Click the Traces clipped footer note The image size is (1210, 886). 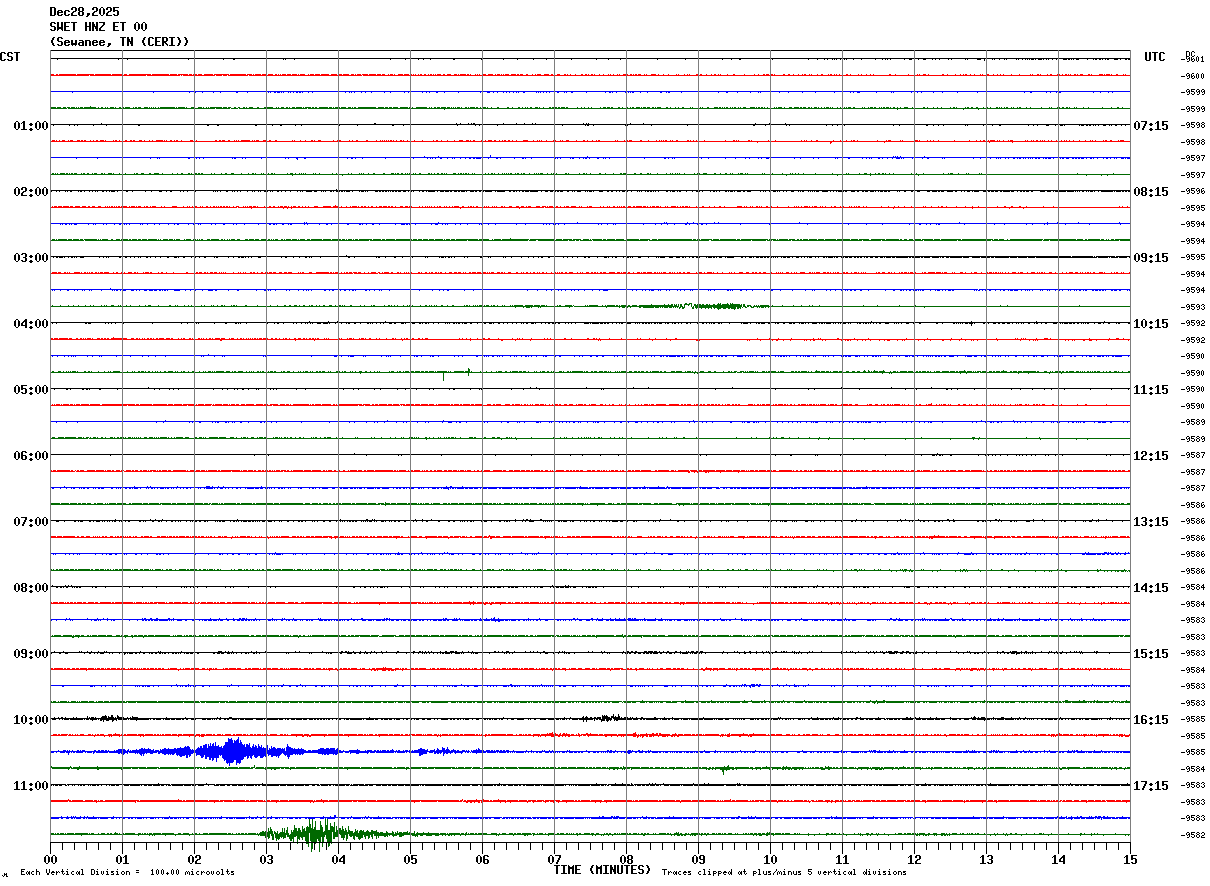784,873
